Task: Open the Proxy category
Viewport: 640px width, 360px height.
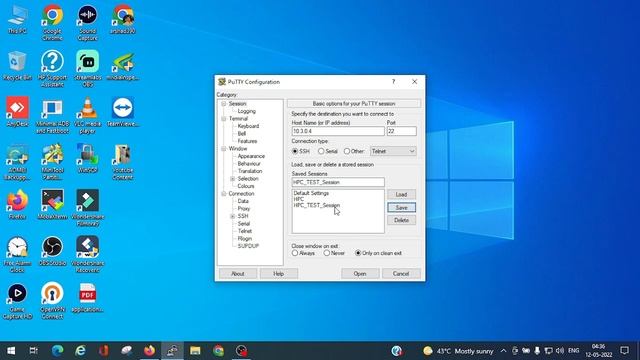Action: 244,209
